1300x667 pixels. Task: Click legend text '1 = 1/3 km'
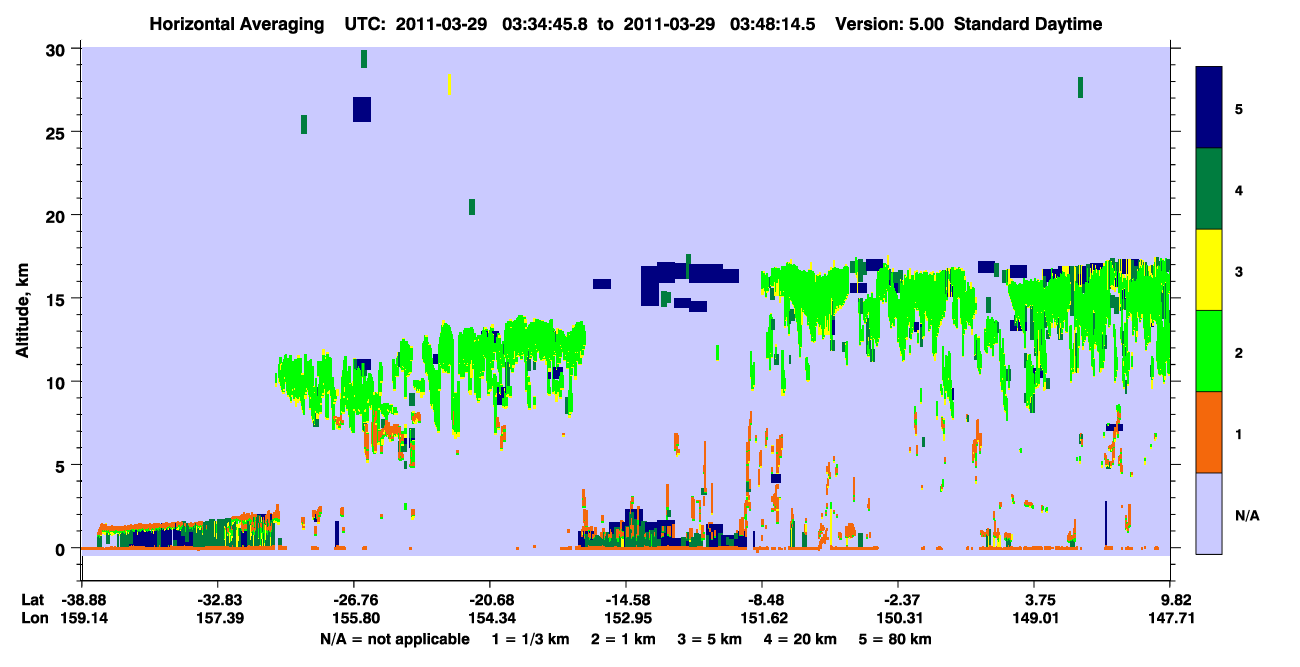click(x=531, y=639)
